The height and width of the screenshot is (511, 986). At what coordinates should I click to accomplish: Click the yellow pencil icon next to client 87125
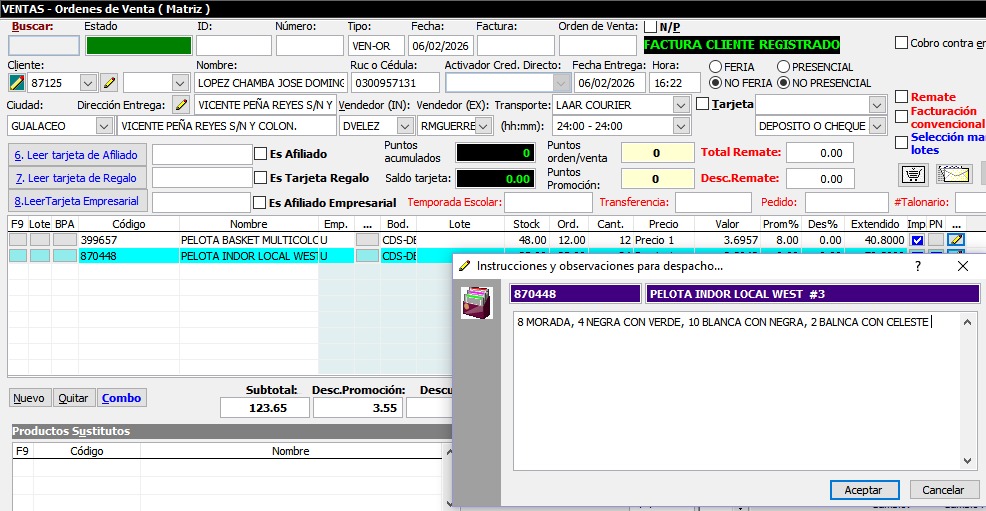point(109,82)
